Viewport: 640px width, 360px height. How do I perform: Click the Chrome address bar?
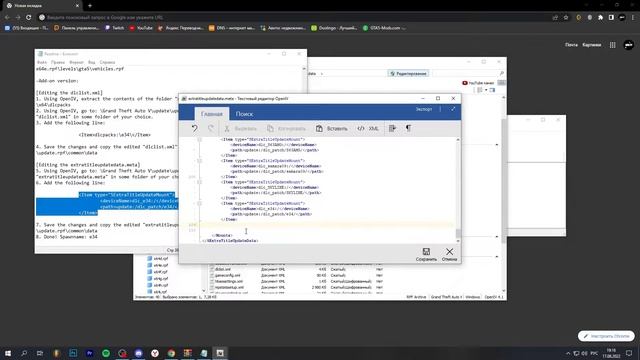(294, 18)
